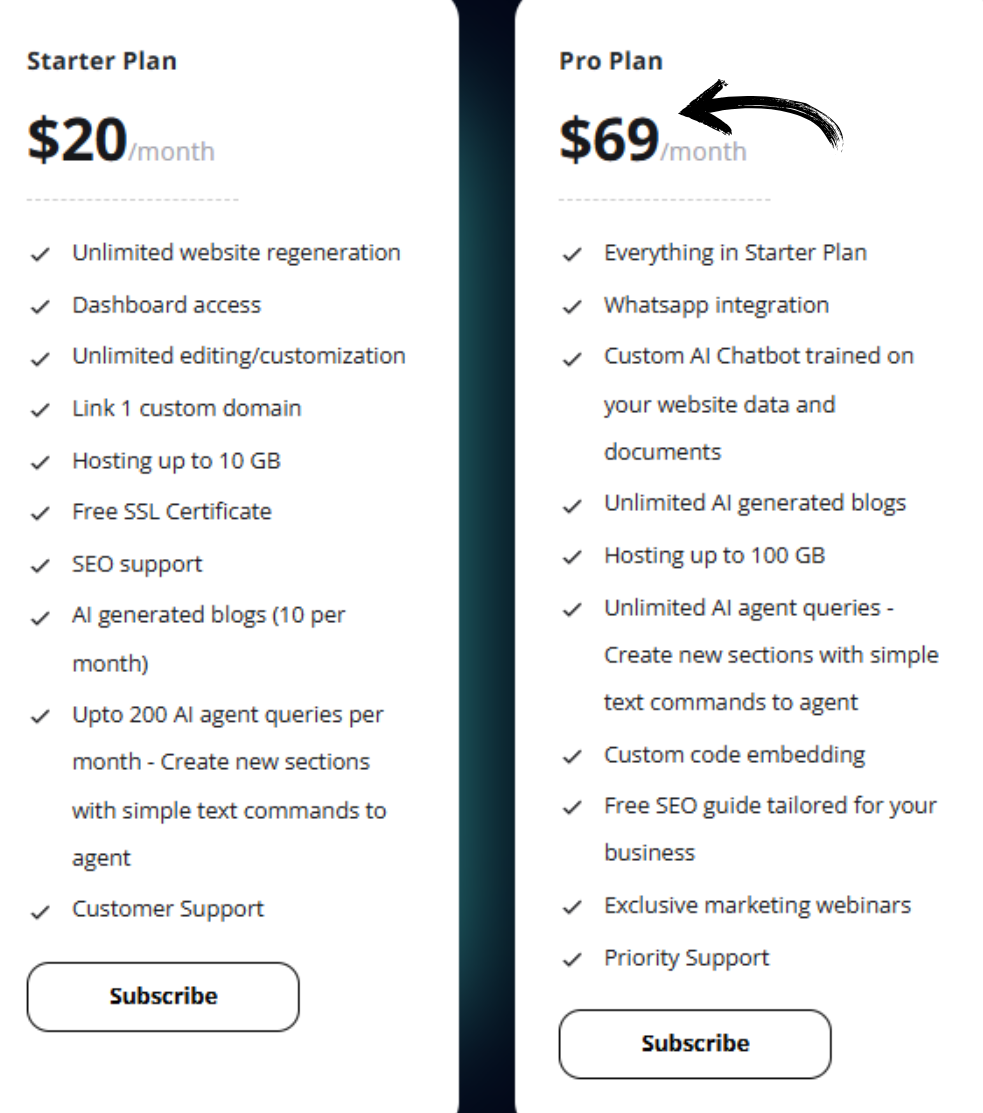Click the SEO support feature text
This screenshot has height=1113, width=983.
tap(137, 564)
